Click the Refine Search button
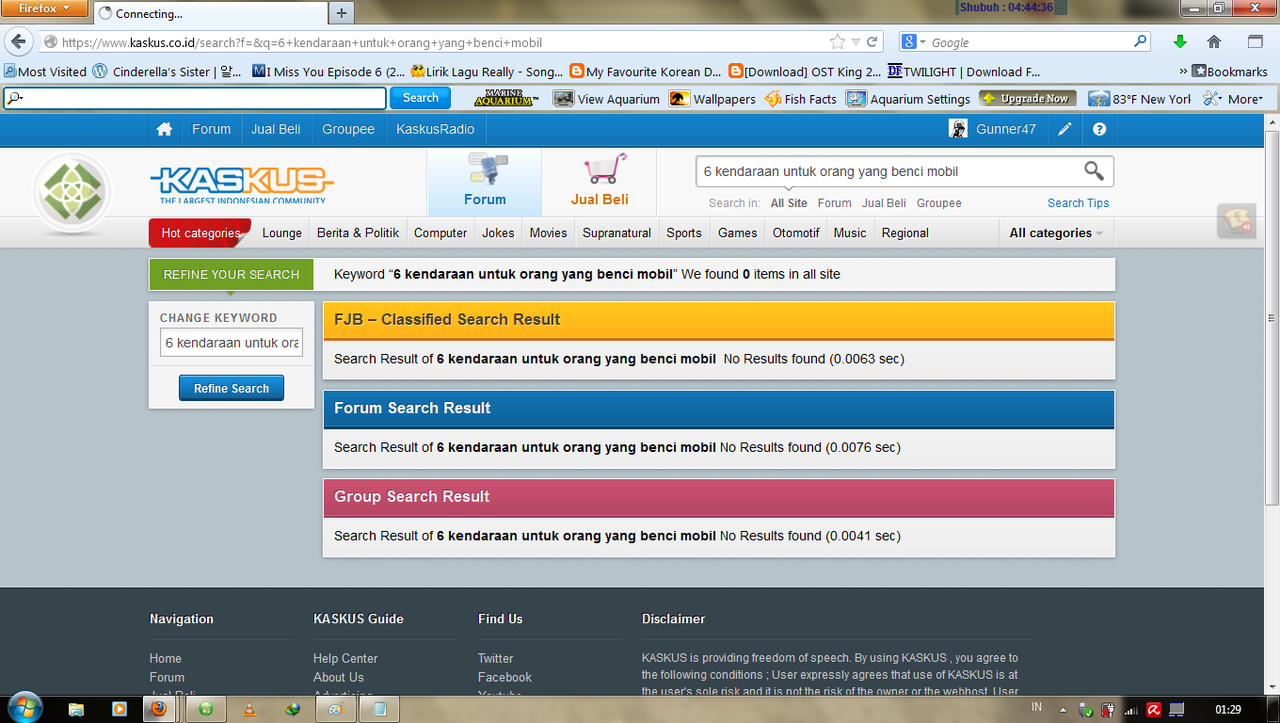1280x723 pixels. click(x=231, y=388)
